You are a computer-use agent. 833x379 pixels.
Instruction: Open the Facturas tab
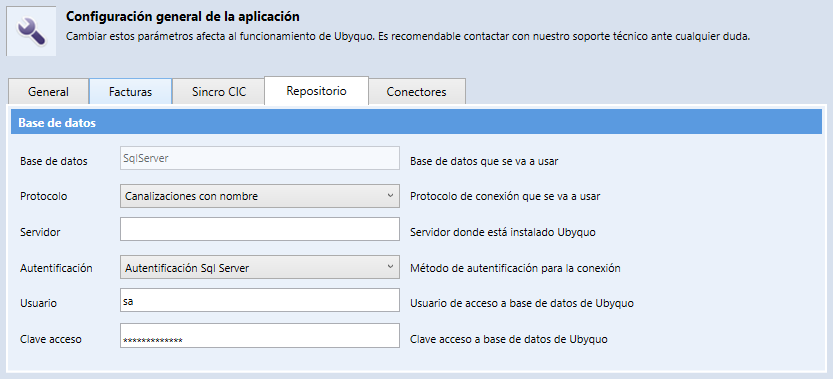point(130,91)
